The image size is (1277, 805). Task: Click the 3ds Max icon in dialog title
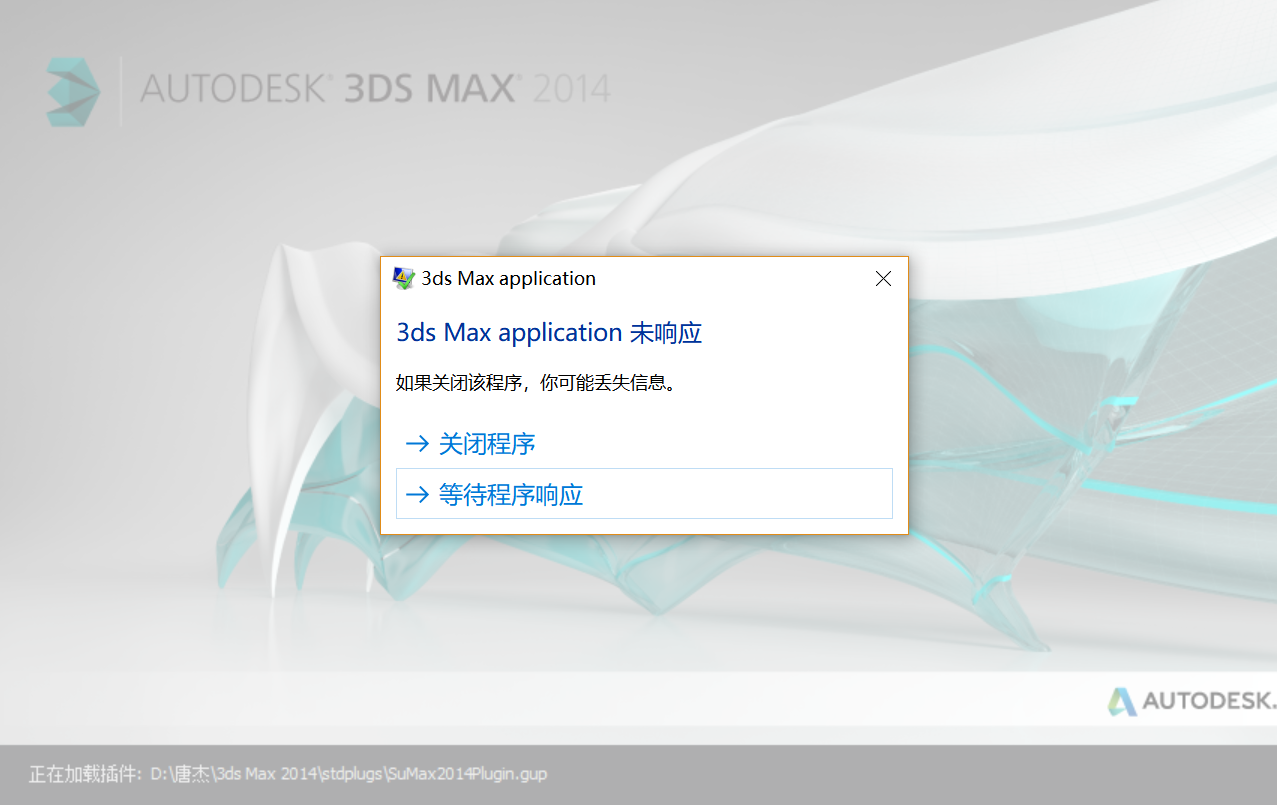tap(404, 279)
